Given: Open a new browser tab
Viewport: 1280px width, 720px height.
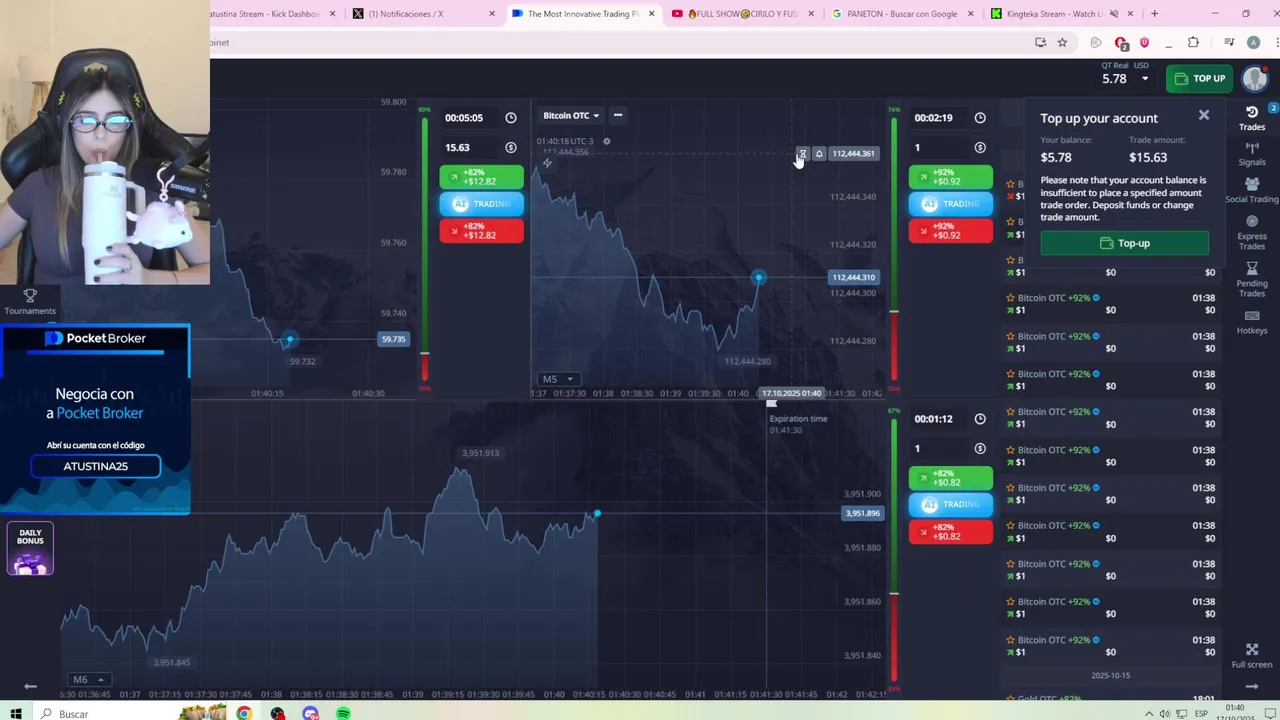Looking at the screenshot, I should [1154, 14].
